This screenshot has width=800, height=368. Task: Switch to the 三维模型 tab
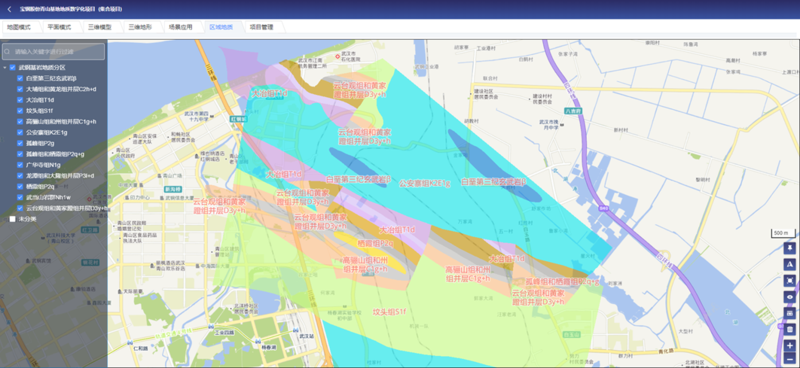coord(99,27)
